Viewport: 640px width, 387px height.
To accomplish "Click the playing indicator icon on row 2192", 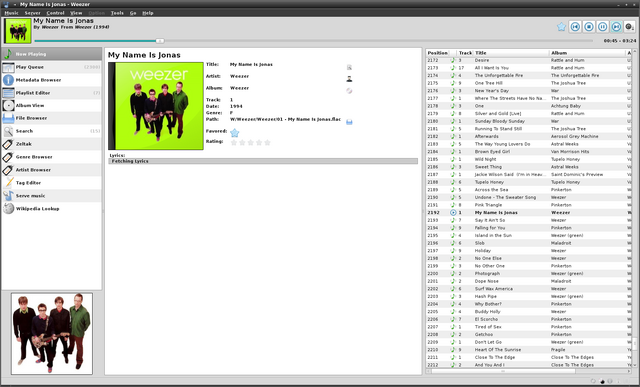I will point(453,213).
